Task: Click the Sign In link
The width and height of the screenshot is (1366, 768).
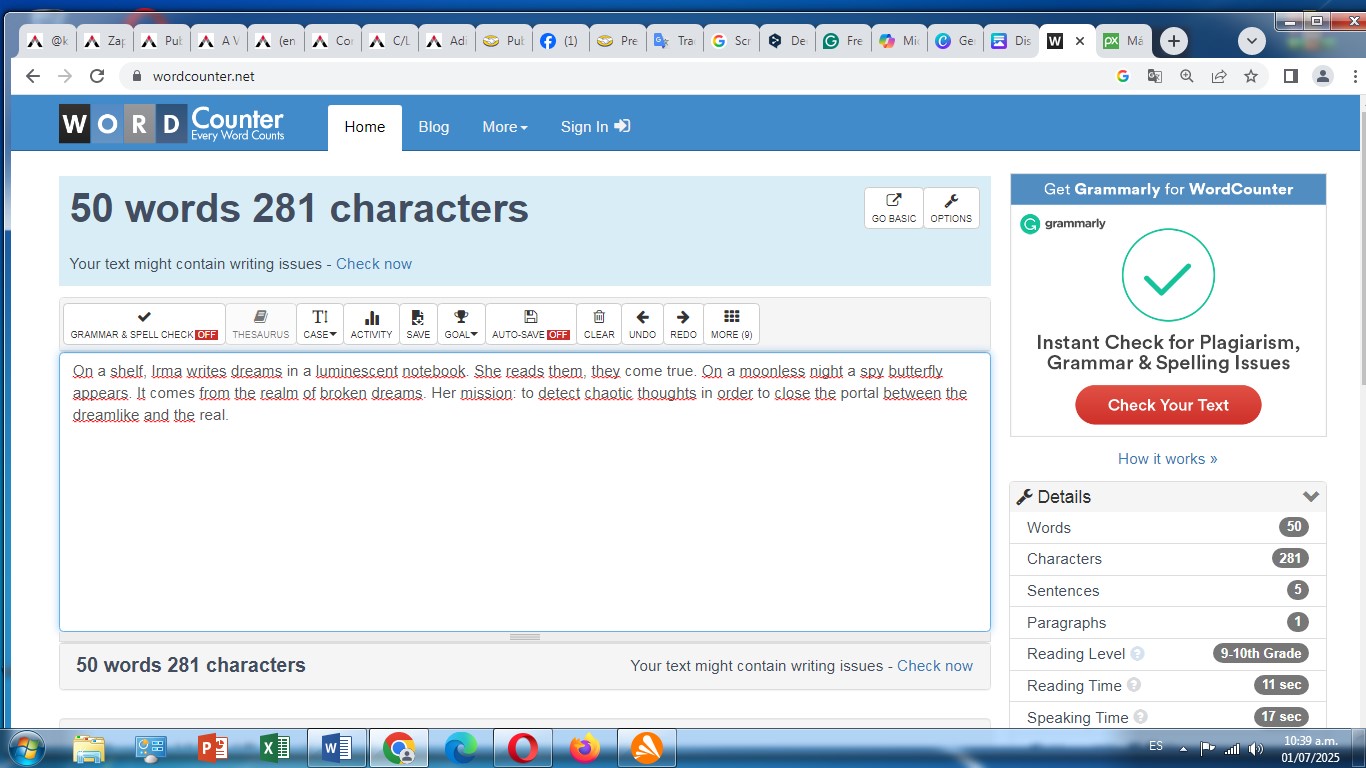Action: 595,127
